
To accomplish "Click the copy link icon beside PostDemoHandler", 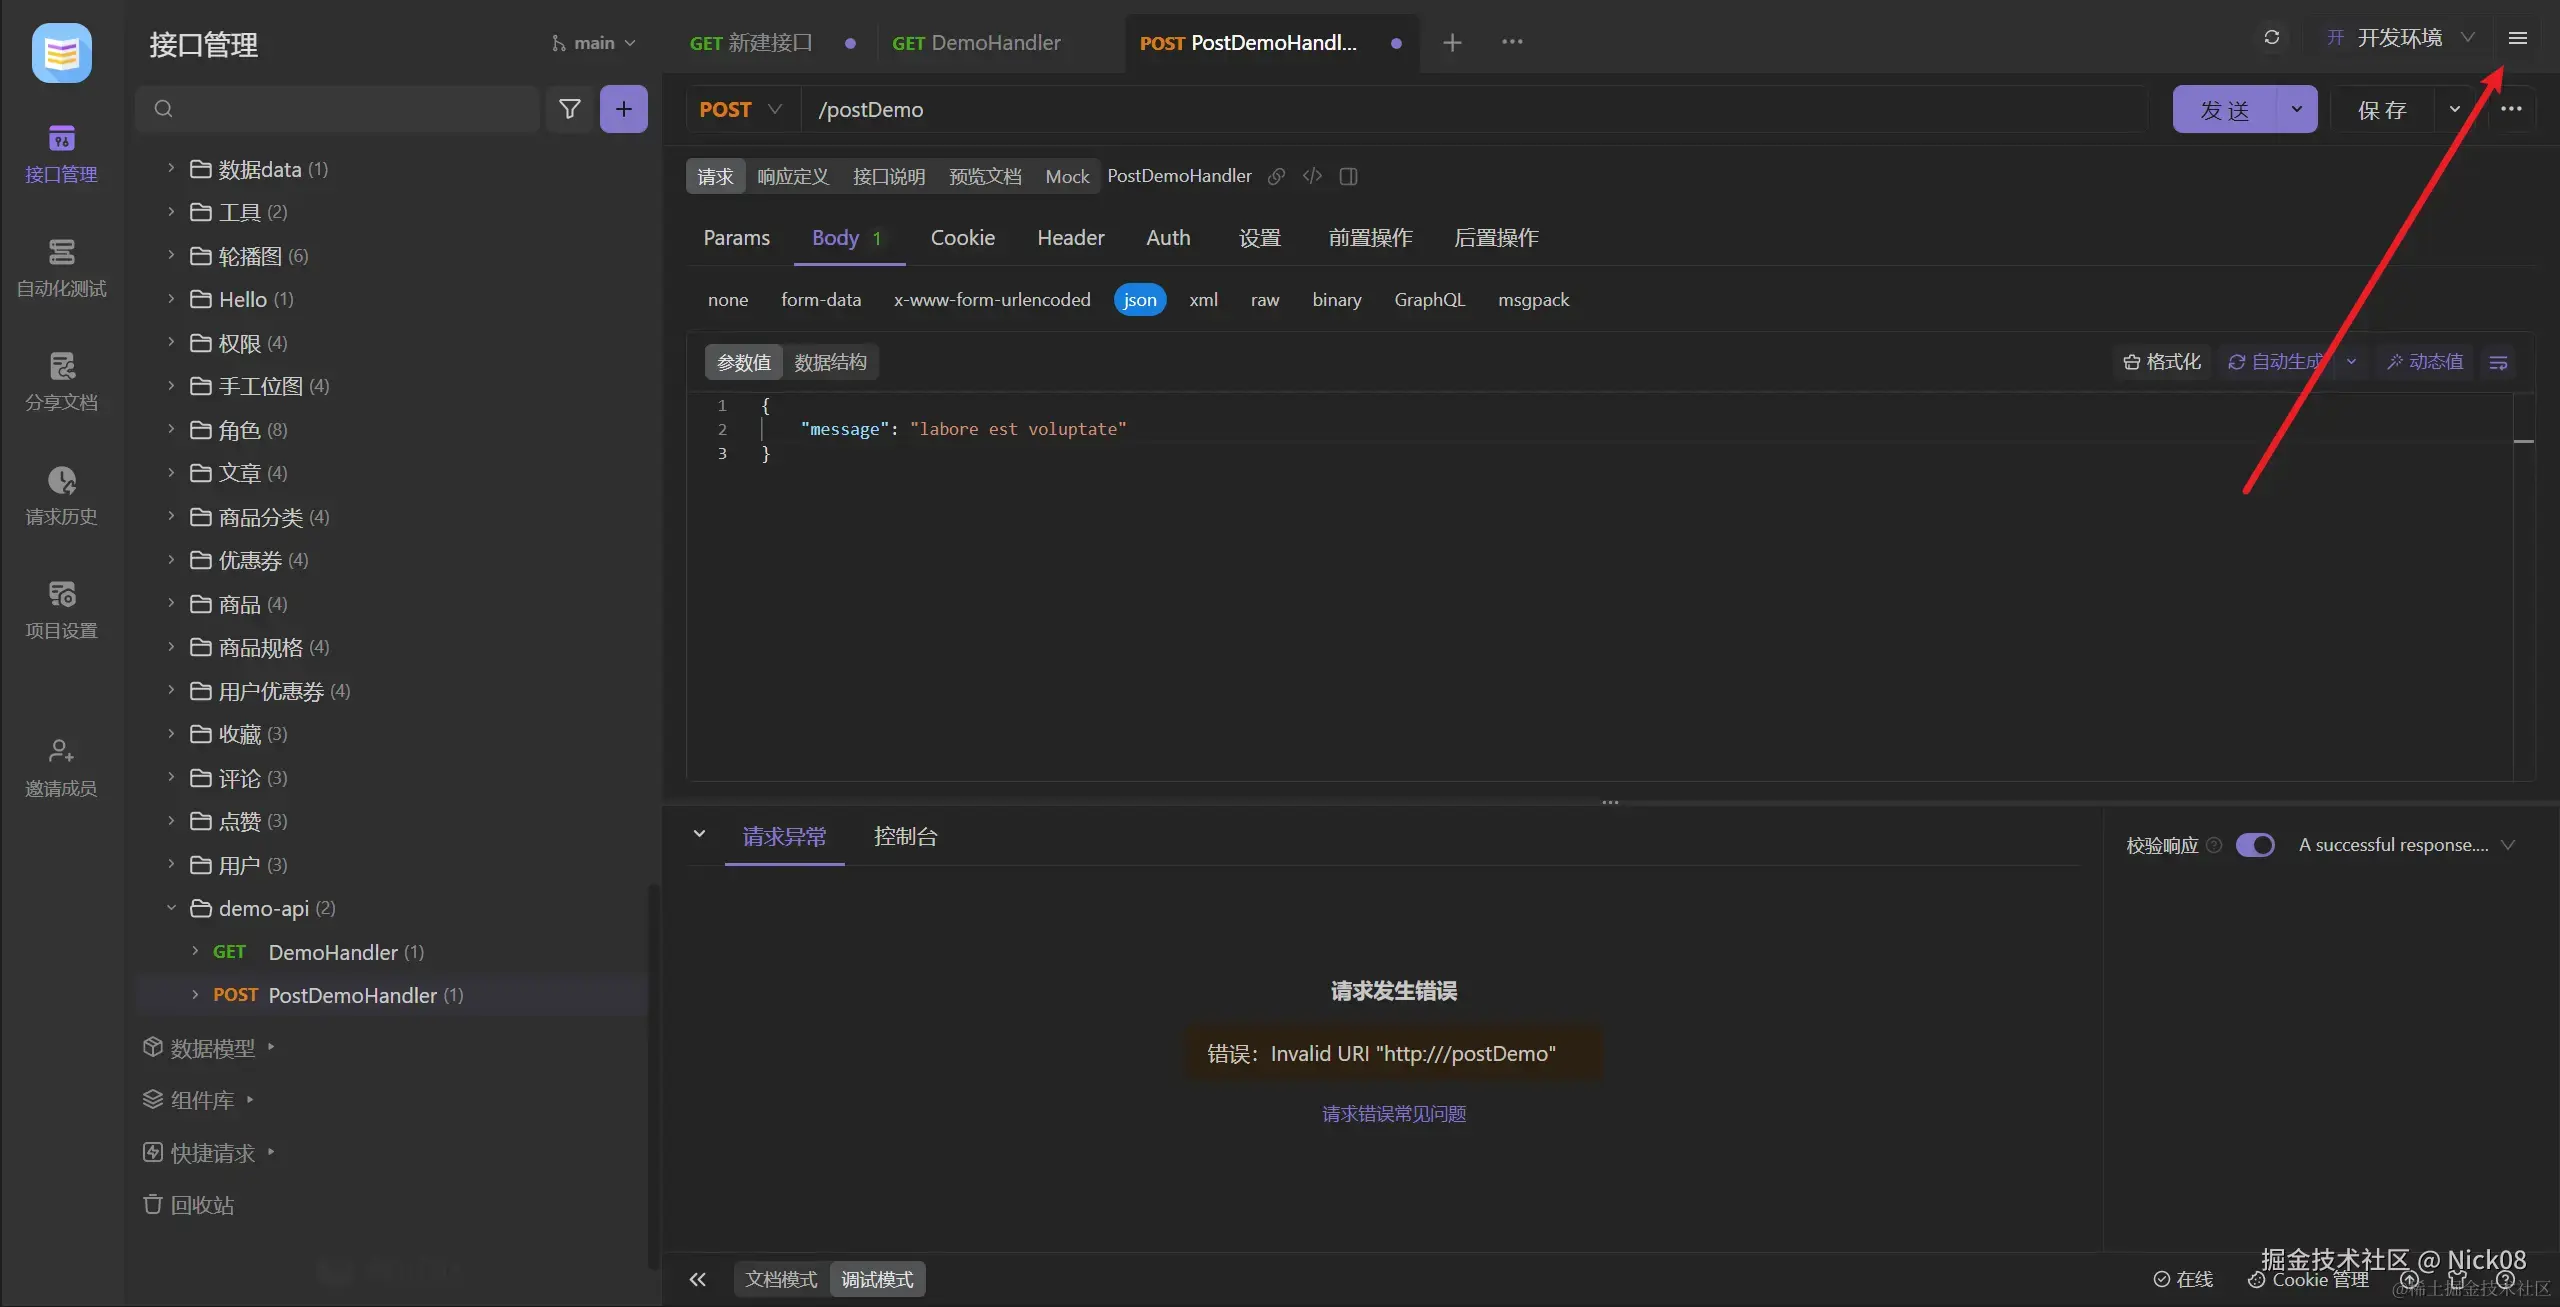I will click(x=1276, y=176).
